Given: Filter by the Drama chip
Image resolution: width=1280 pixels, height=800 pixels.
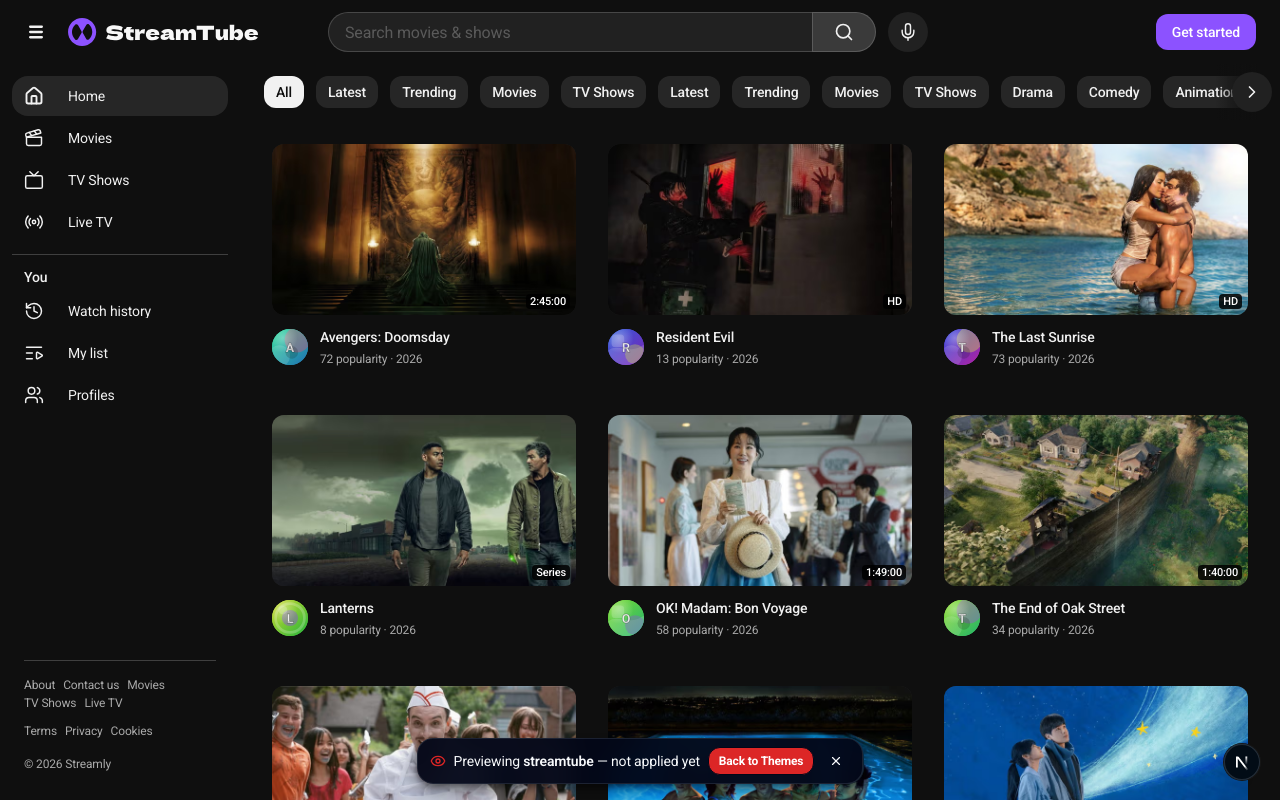Looking at the screenshot, I should coord(1032,92).
